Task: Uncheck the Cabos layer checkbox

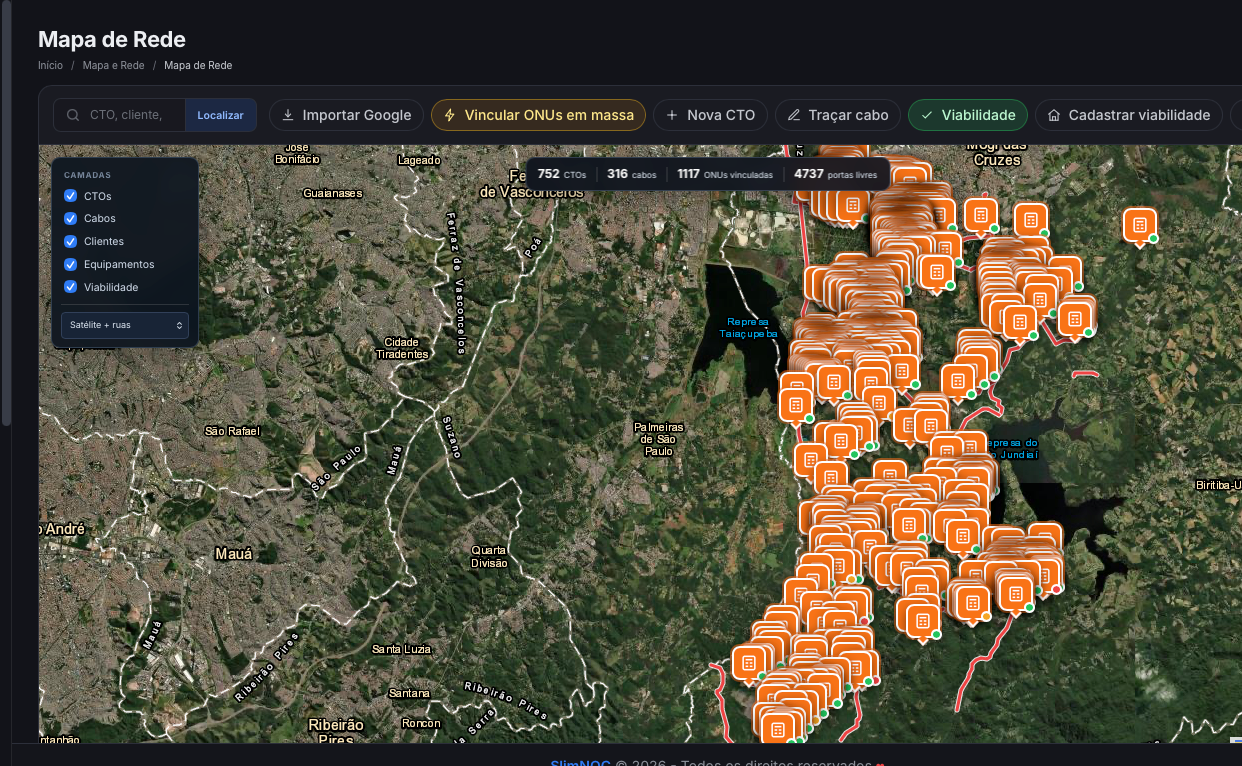Action: 71,218
